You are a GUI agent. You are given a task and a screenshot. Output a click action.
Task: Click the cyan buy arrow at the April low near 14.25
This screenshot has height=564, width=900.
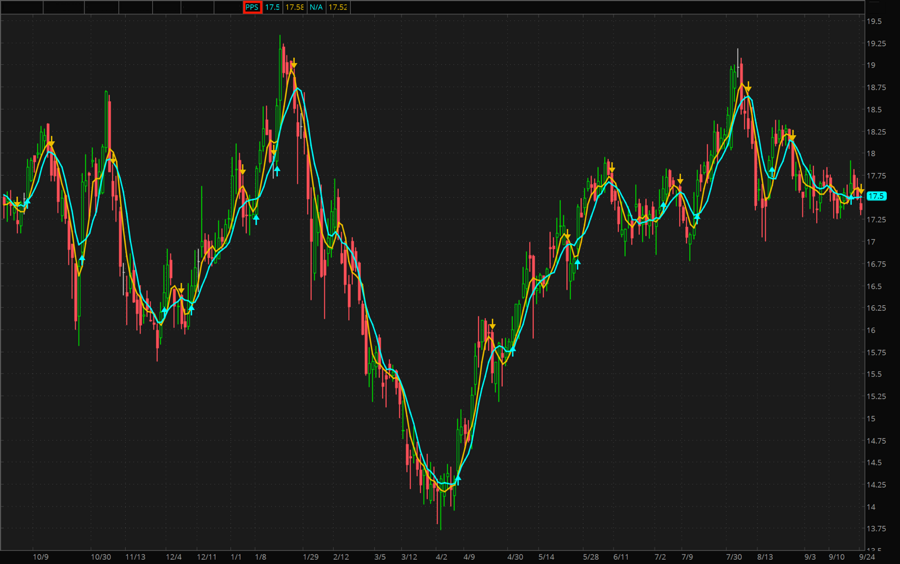[457, 480]
